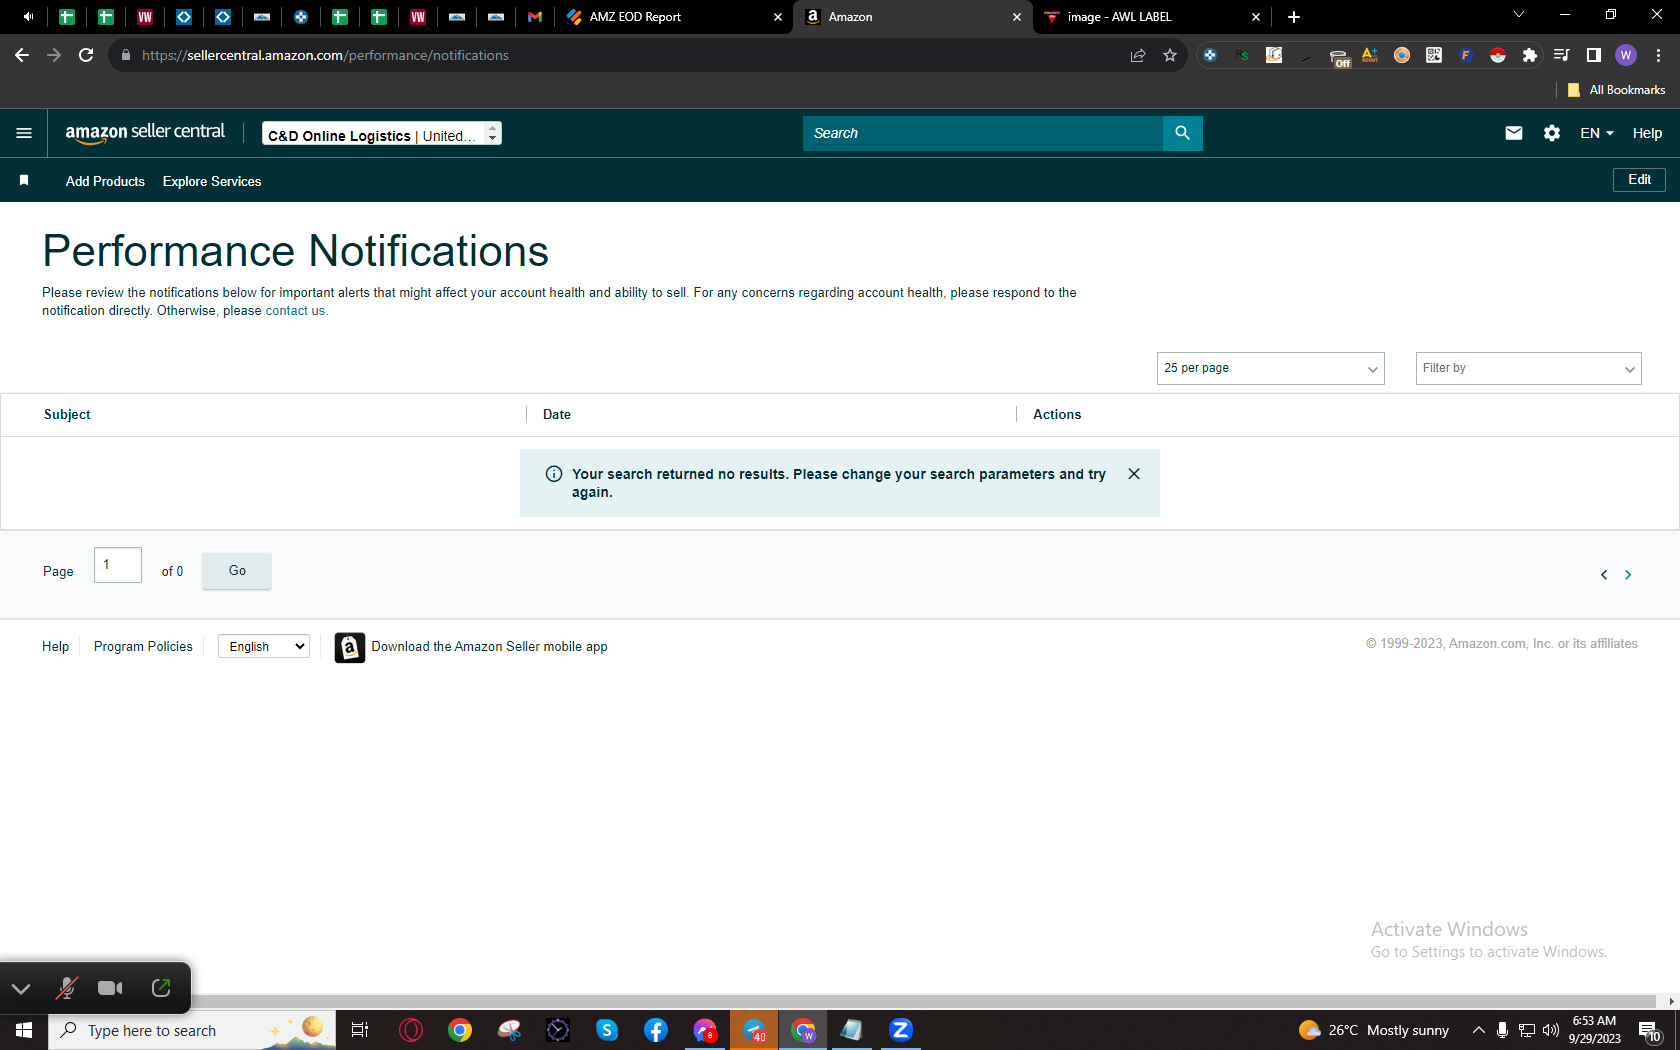Click the contact us link
Screen dimensions: 1680x1050
pos(295,311)
